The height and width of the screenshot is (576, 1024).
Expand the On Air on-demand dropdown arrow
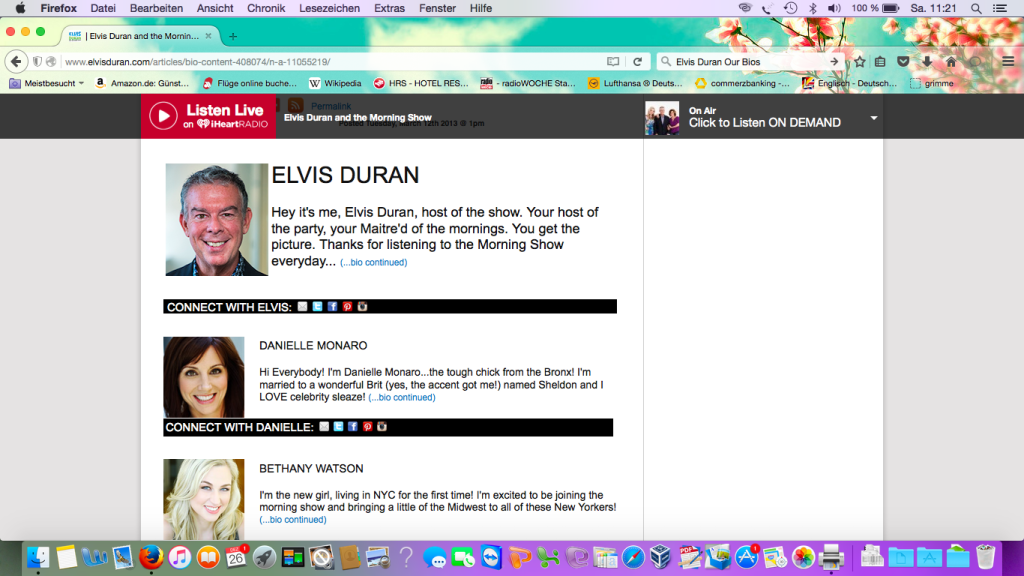point(874,117)
